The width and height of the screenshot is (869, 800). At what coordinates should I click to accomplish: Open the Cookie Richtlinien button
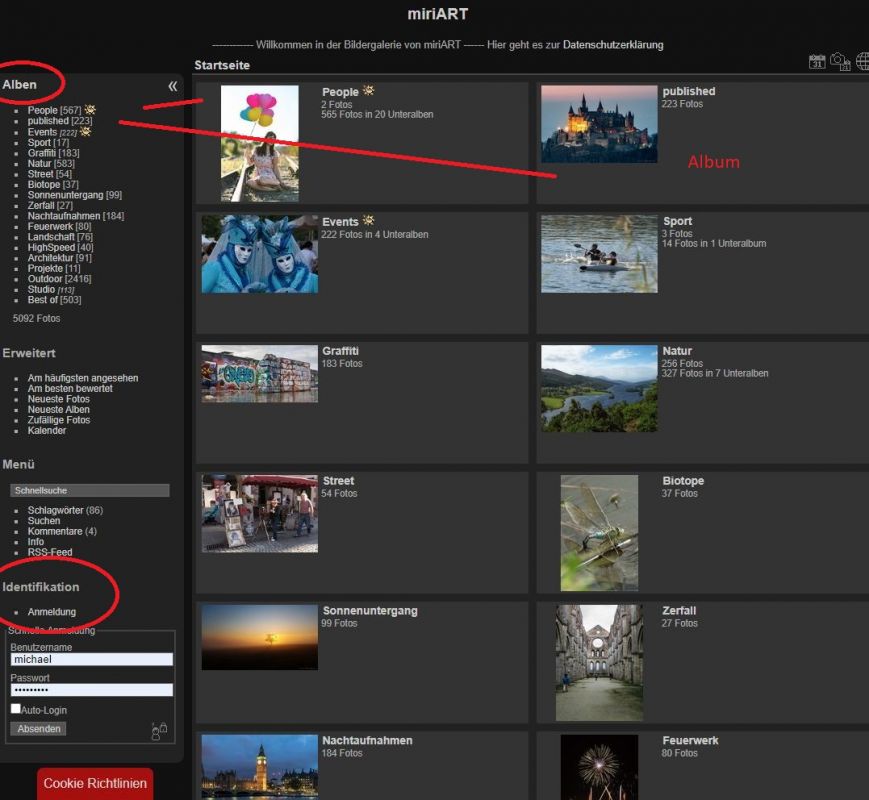(95, 783)
